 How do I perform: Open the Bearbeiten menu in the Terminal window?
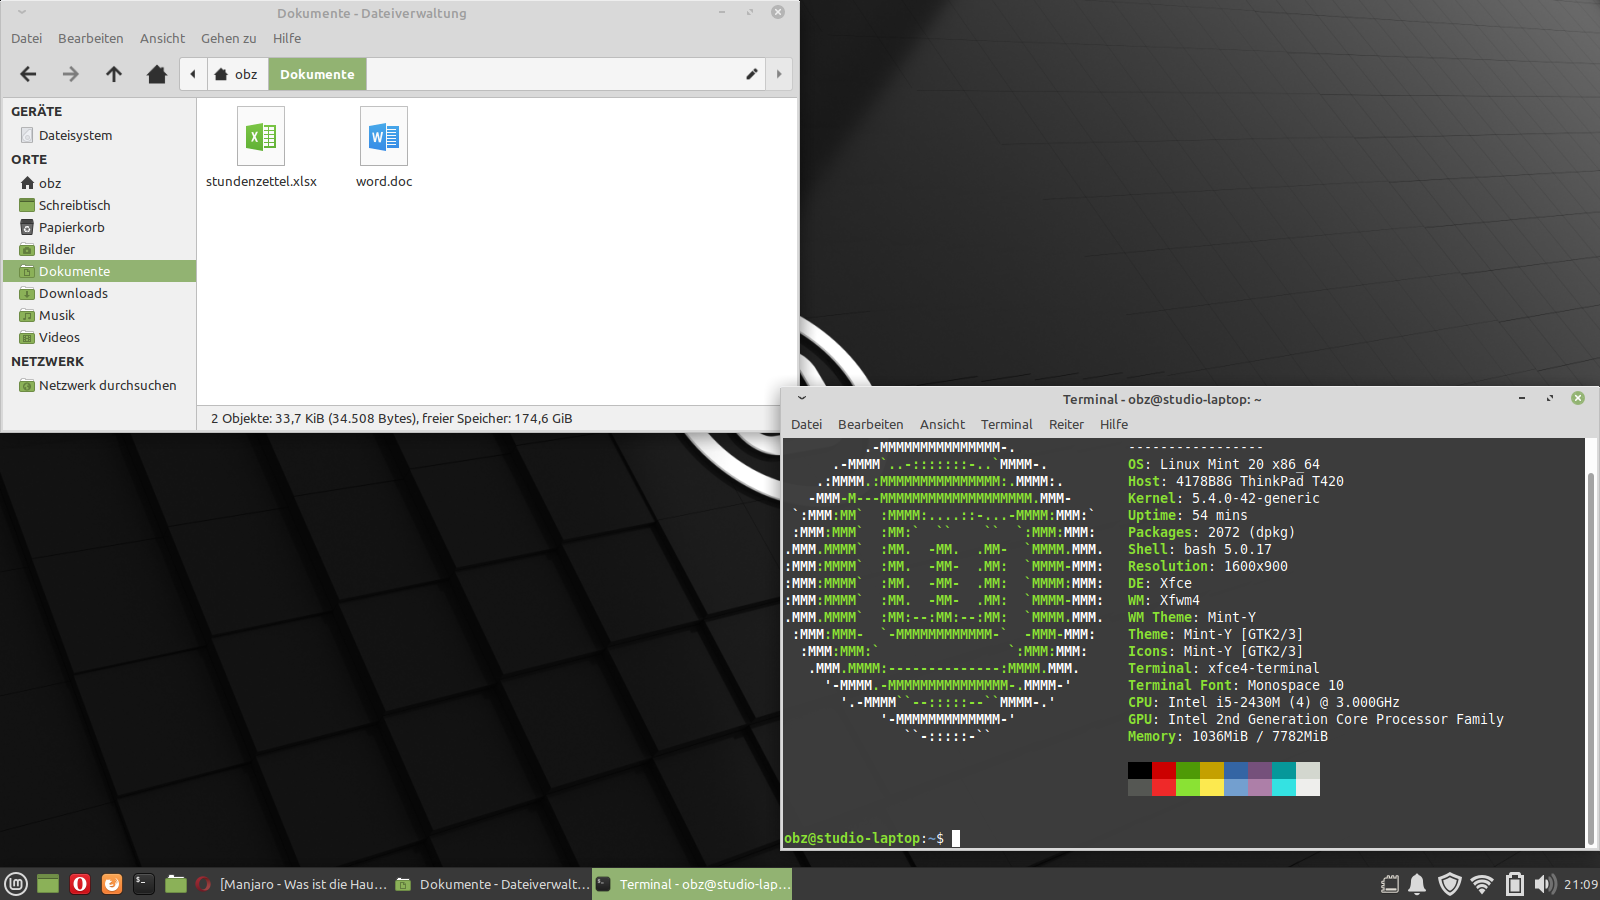[x=871, y=424]
